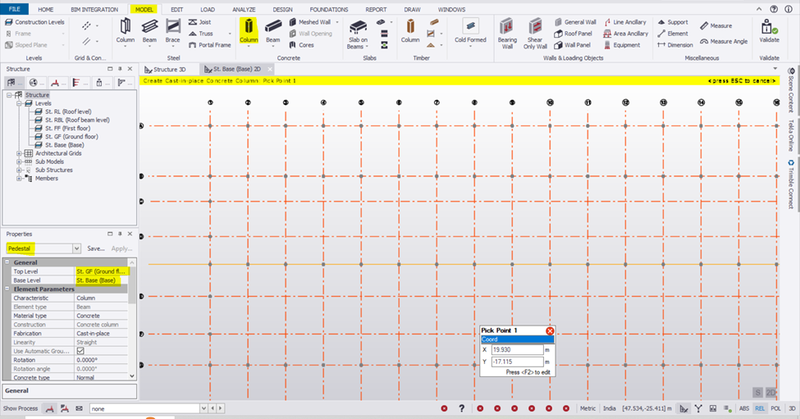Expand the Architectural Grids tree node
800x419 pixels.
coord(19,153)
